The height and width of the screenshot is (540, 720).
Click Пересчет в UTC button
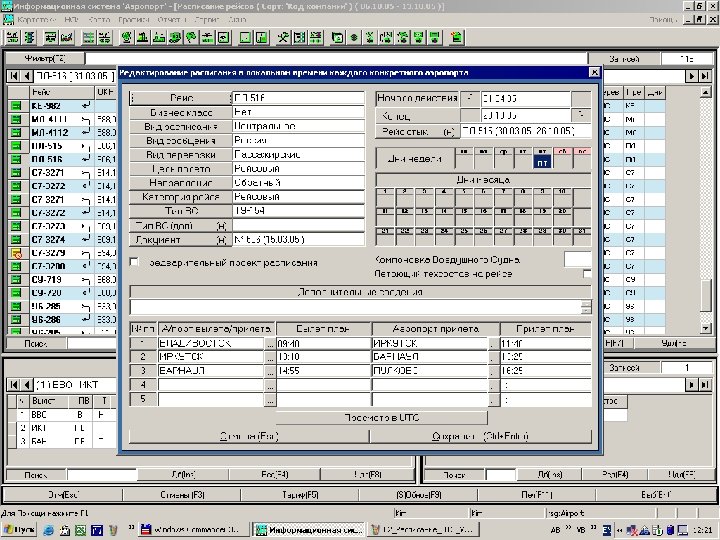[382, 418]
